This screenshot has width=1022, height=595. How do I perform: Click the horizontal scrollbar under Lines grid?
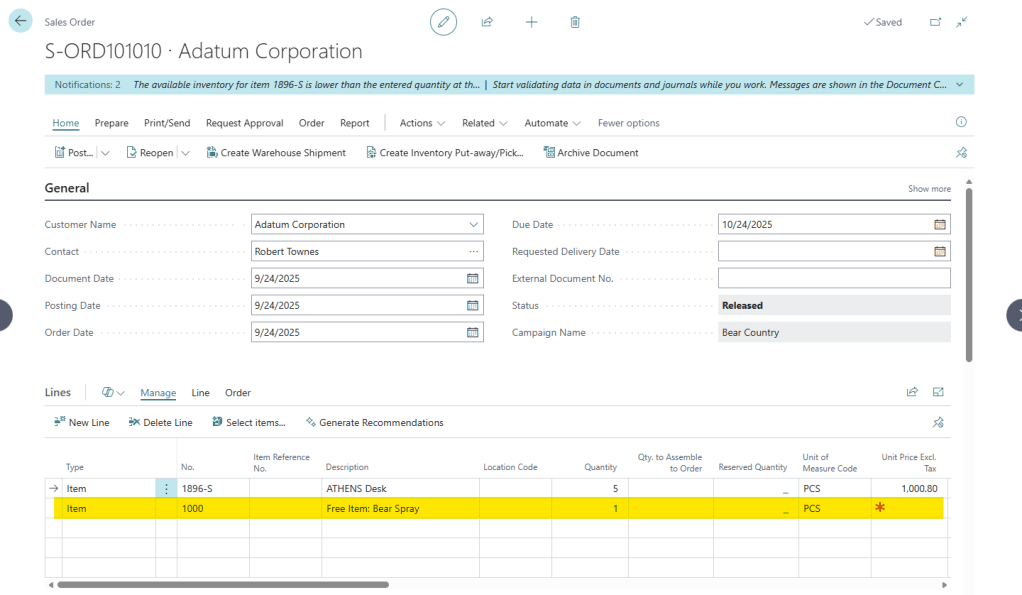[223, 584]
